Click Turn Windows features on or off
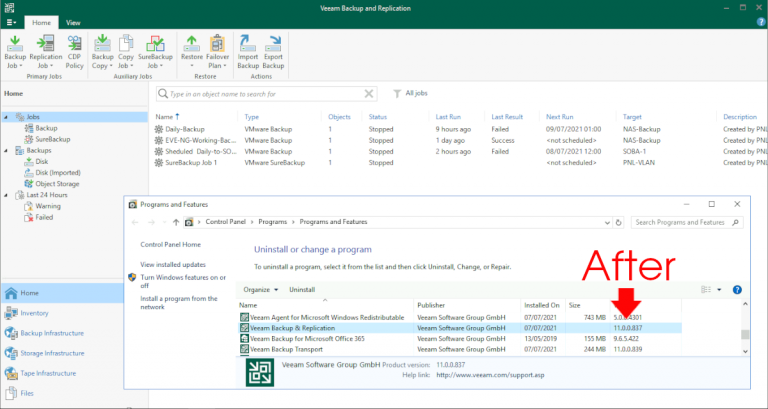The height and width of the screenshot is (409, 768). click(x=183, y=281)
